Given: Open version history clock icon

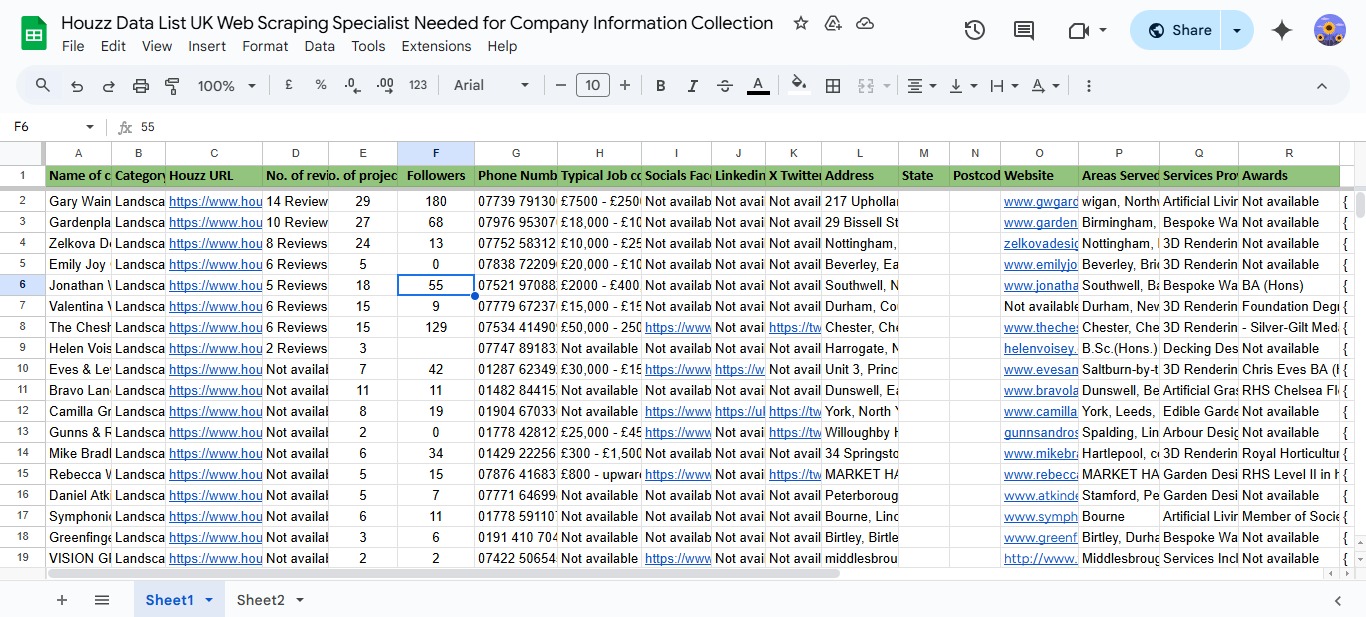Looking at the screenshot, I should [x=975, y=30].
